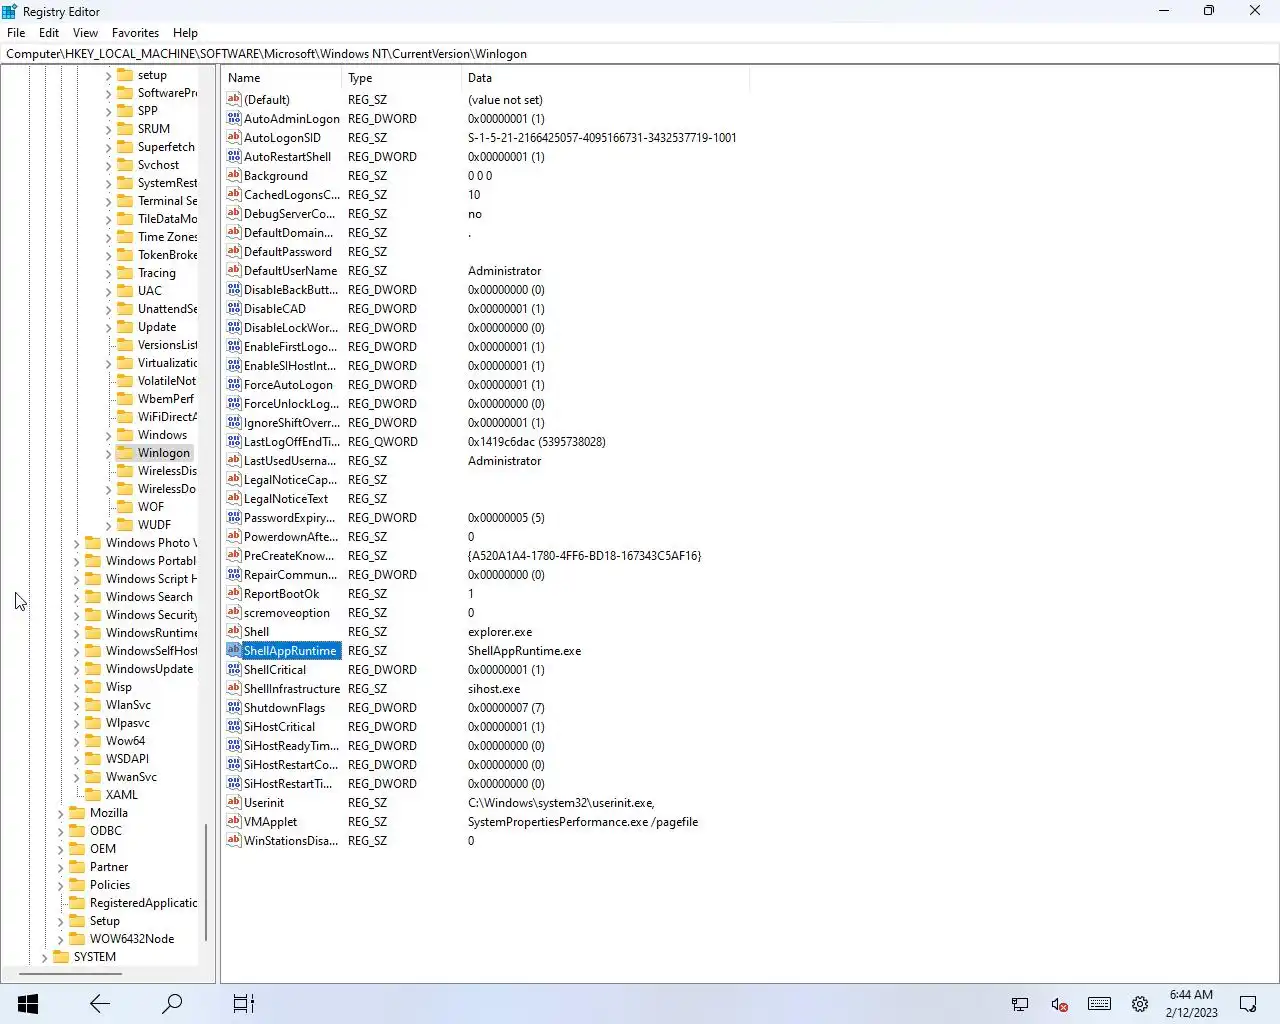Open the Help menu

tap(185, 33)
